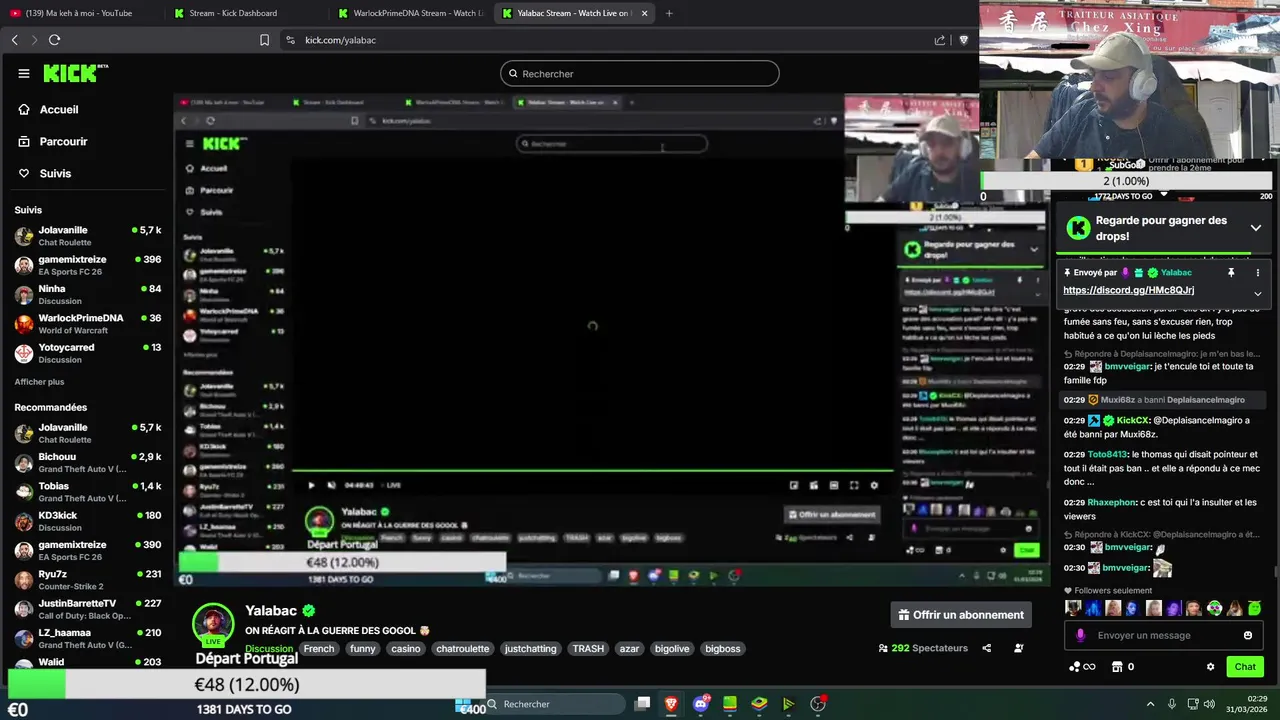Click the taskbar Rechercher search box
Screen dimensions: 1280x720
coord(555,704)
